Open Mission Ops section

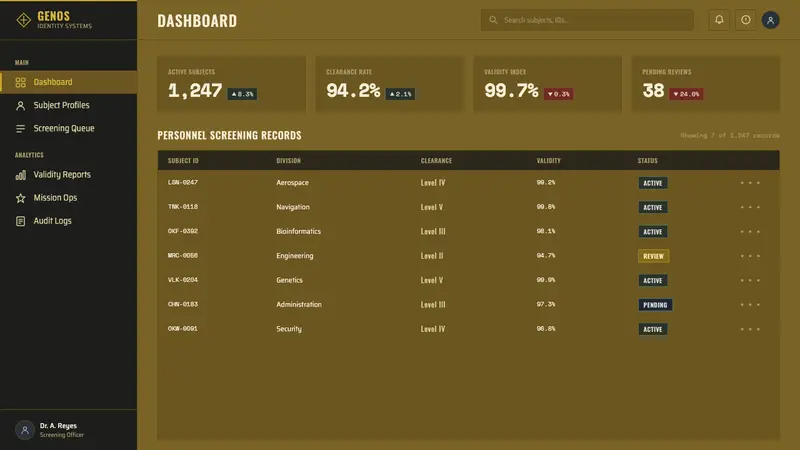(x=68, y=197)
